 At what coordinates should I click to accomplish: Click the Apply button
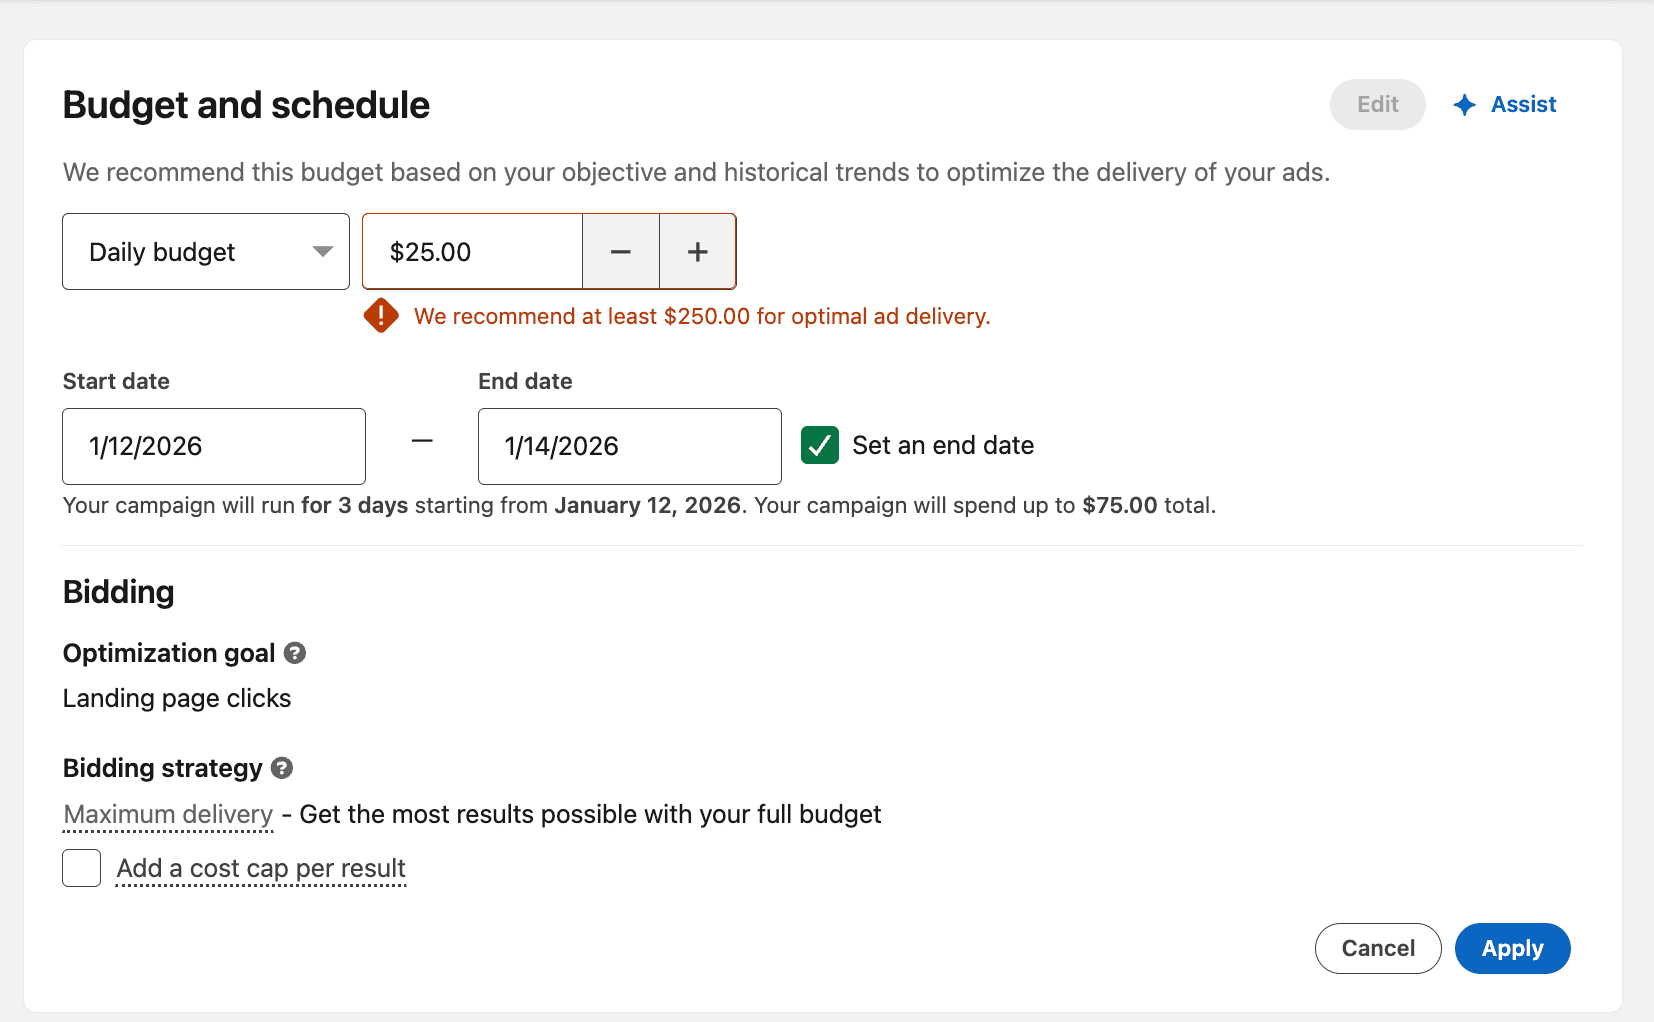click(x=1512, y=948)
